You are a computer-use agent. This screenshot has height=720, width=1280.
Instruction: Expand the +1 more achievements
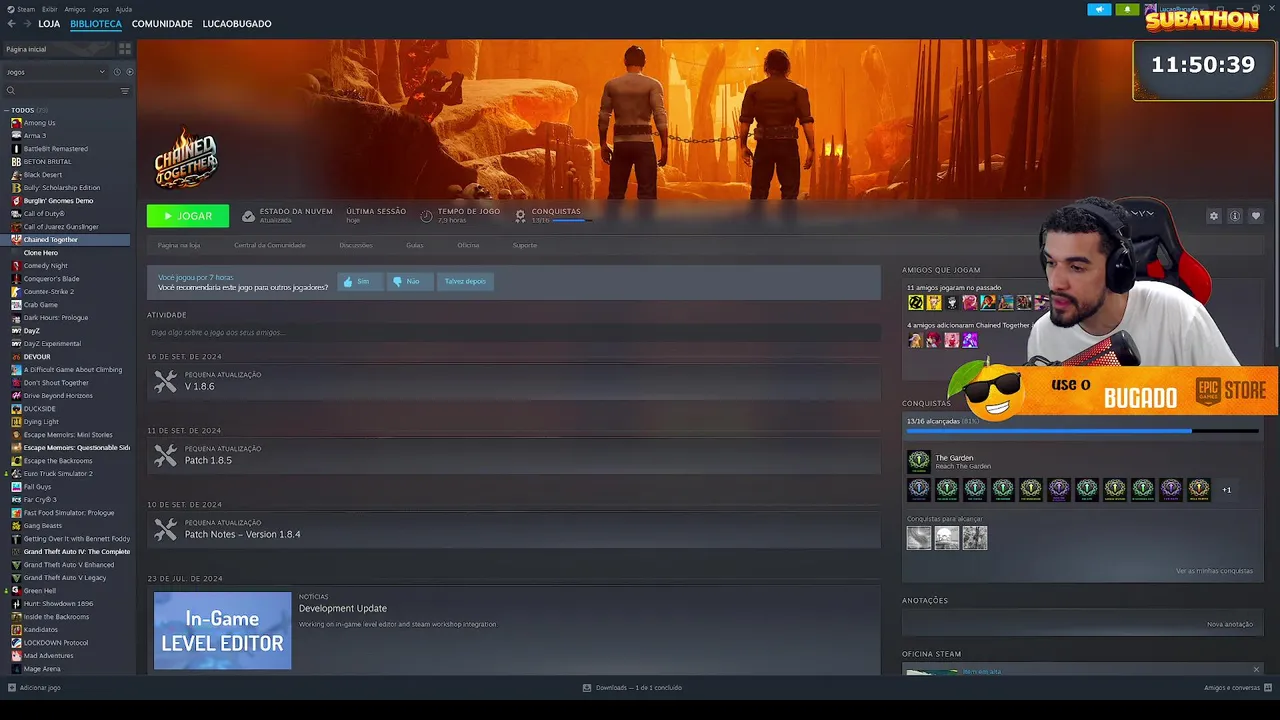(x=1227, y=490)
